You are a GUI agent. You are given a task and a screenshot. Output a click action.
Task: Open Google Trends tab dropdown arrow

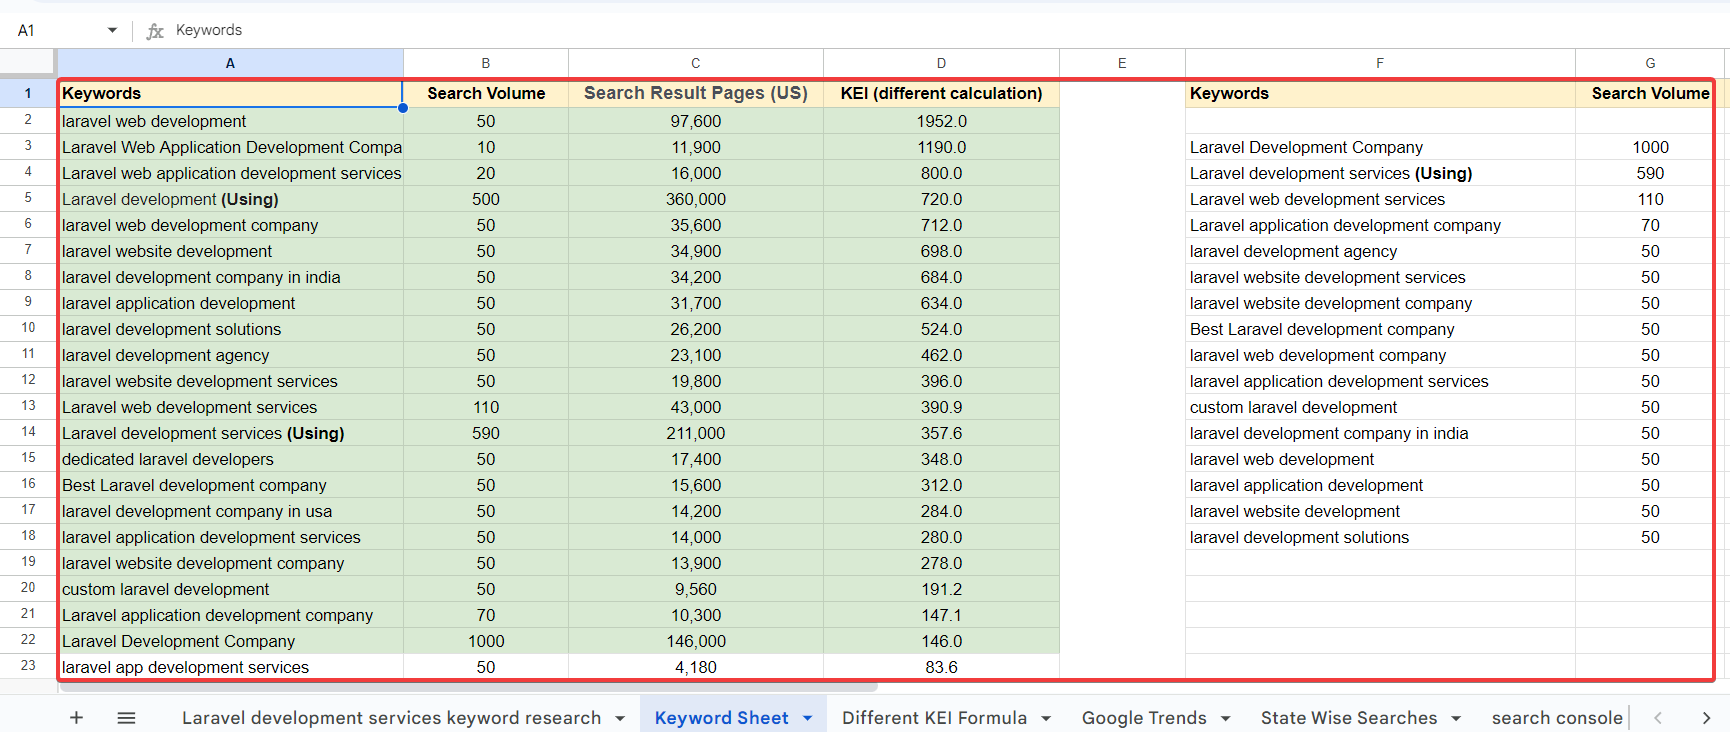pyautogui.click(x=1225, y=718)
